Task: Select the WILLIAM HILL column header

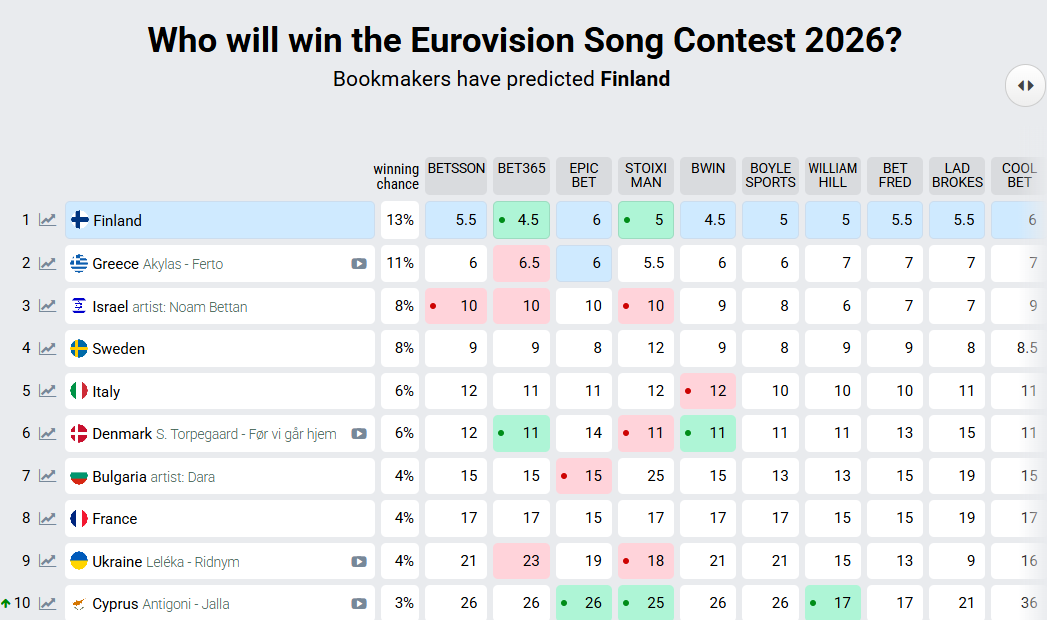Action: (832, 175)
